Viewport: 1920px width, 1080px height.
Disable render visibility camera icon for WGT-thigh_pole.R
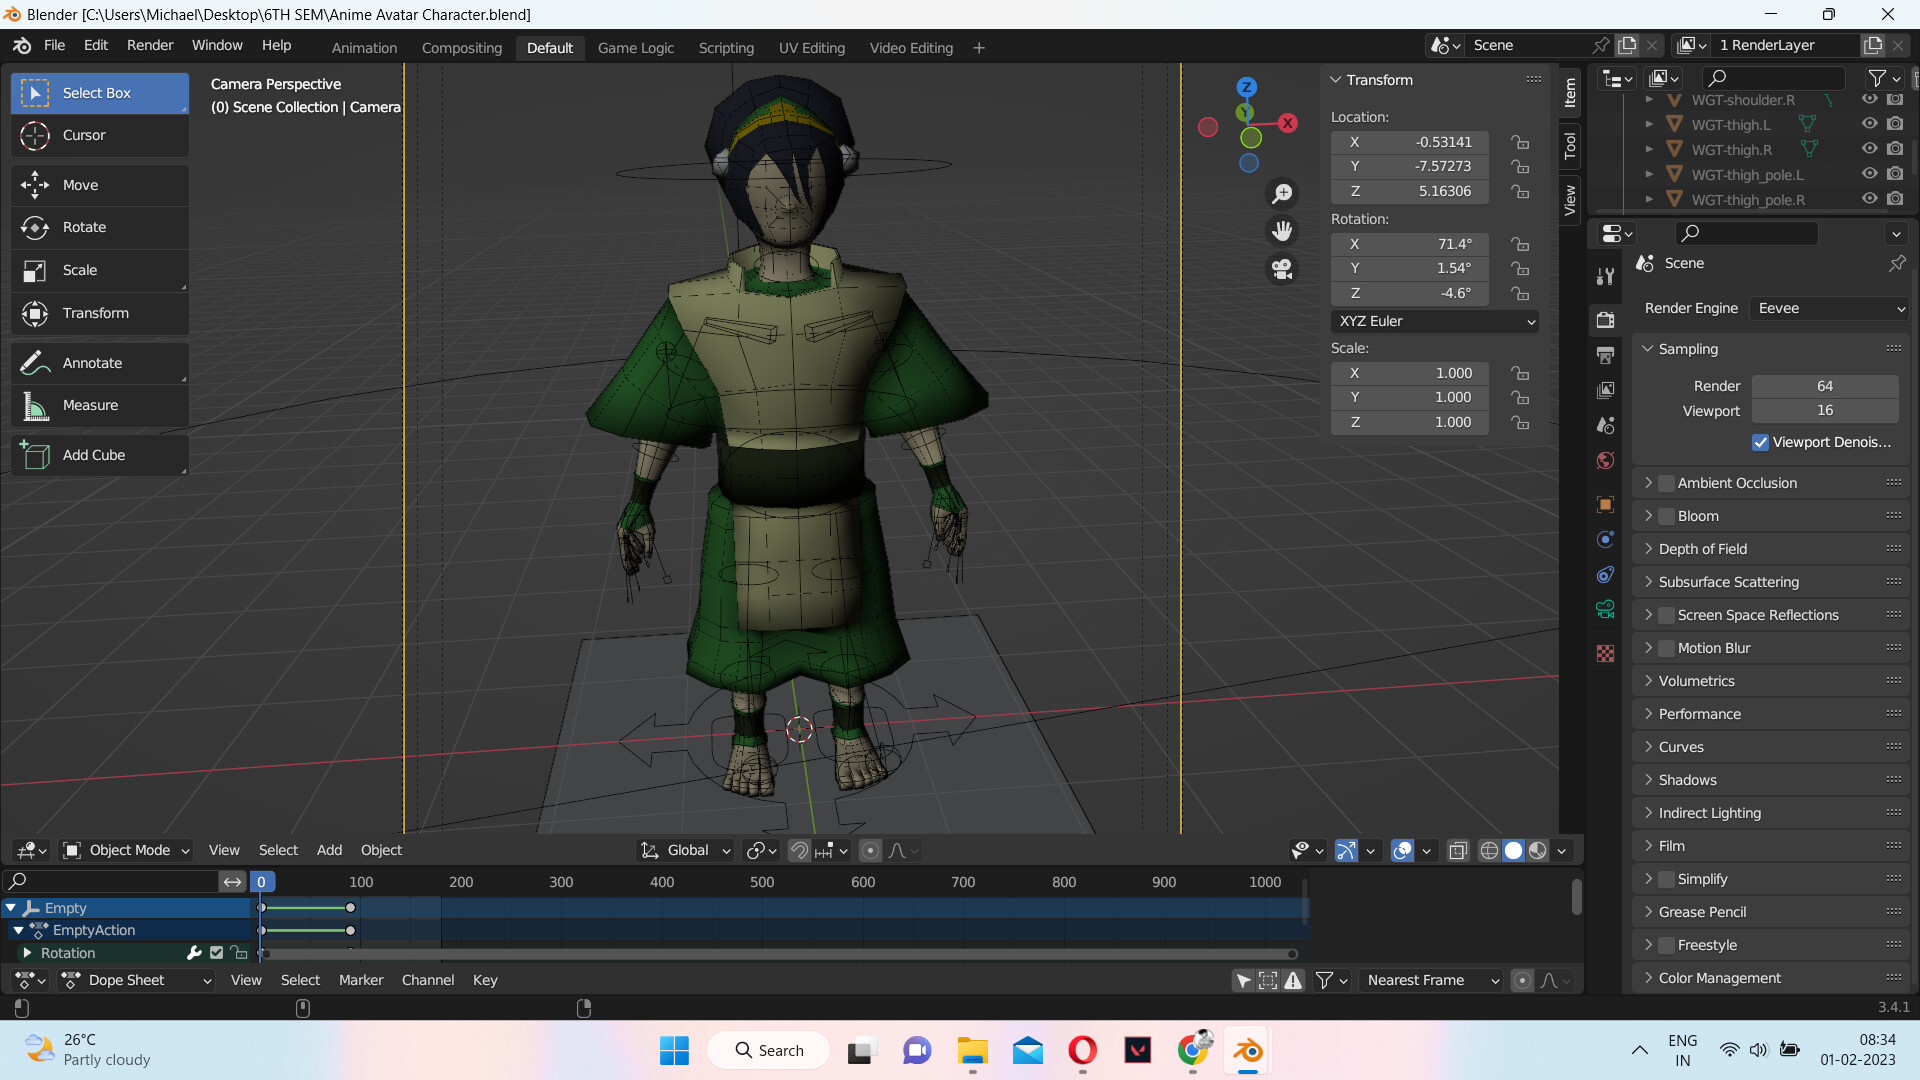1895,199
